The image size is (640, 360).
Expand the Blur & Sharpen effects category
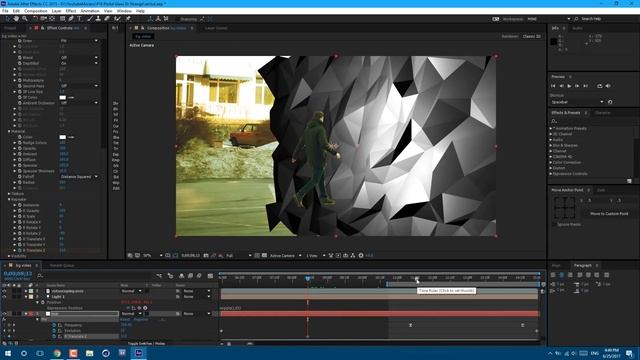coord(551,145)
